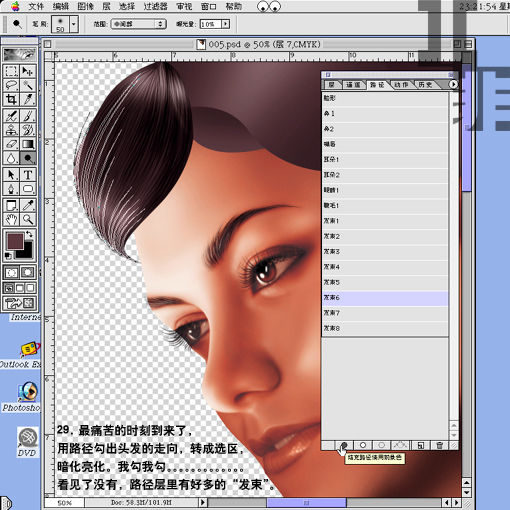Select the Type tool
Screen dimensions: 510x510
click(x=28, y=174)
